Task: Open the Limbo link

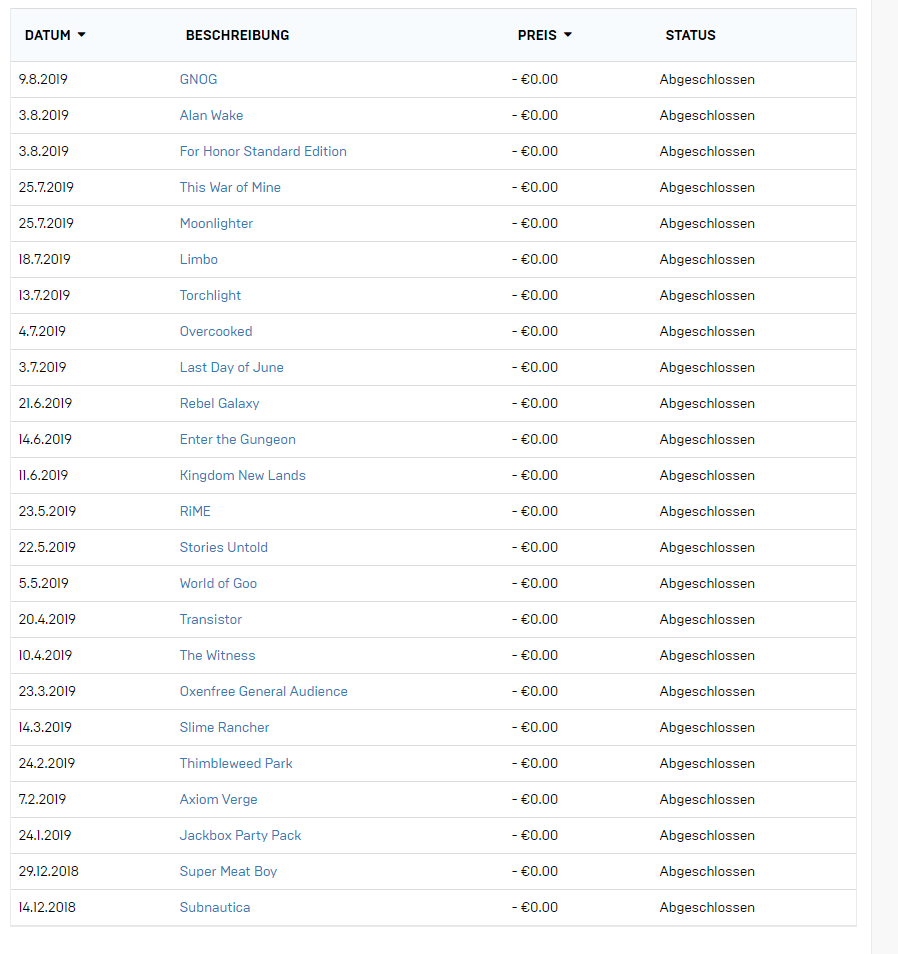Action: coord(198,259)
